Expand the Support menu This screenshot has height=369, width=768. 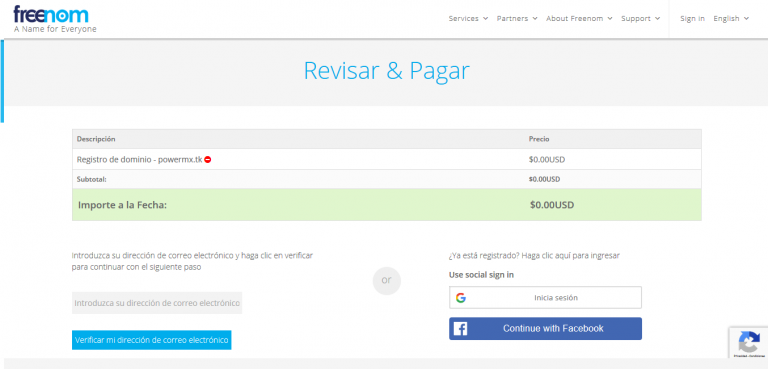tap(641, 18)
